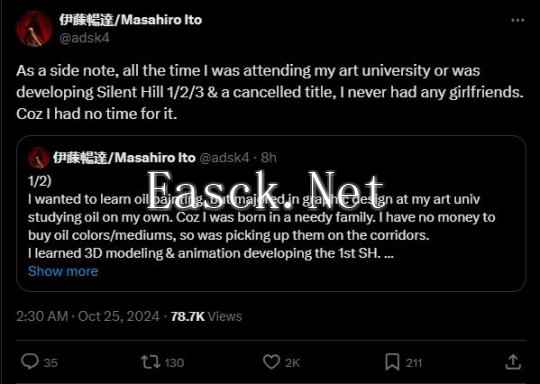
Task: Click the 35 replies count
Action: 51,363
